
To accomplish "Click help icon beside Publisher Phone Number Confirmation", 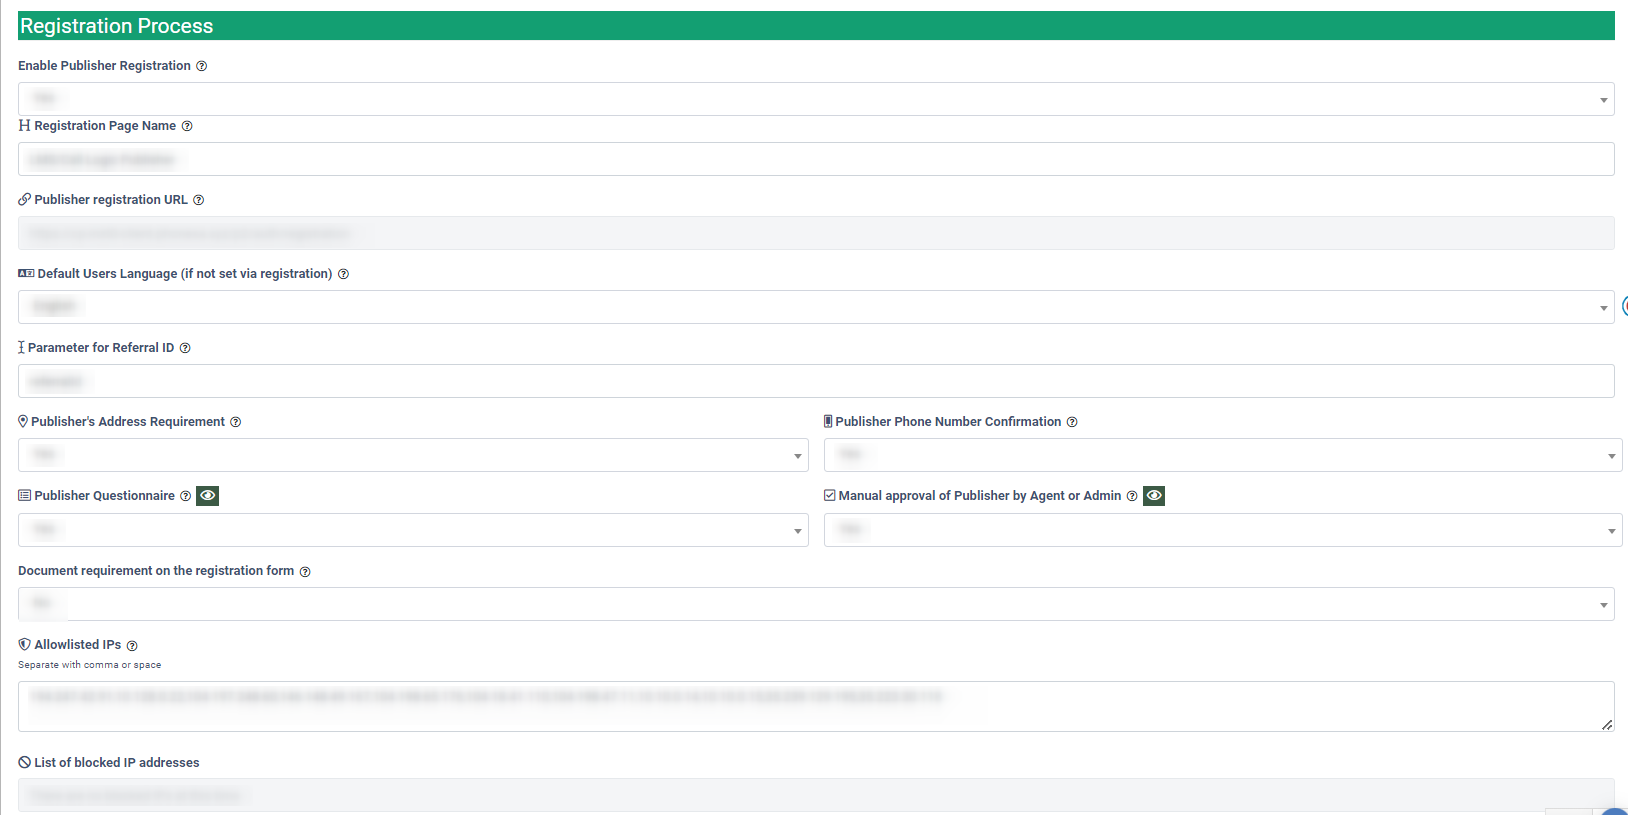I will pyautogui.click(x=1072, y=422).
